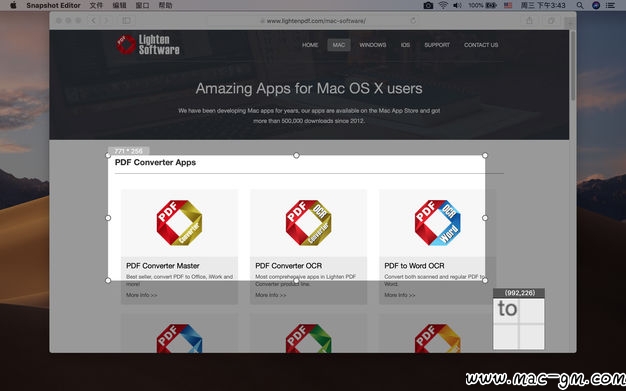Reload the page in Safari

[x=413, y=20]
